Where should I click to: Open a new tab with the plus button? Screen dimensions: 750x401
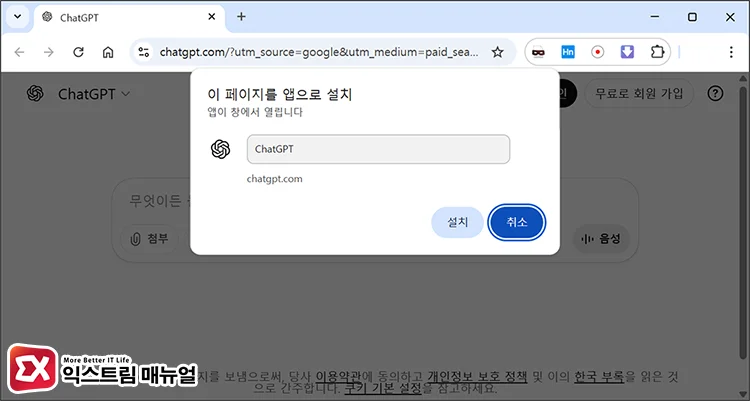[x=241, y=17]
